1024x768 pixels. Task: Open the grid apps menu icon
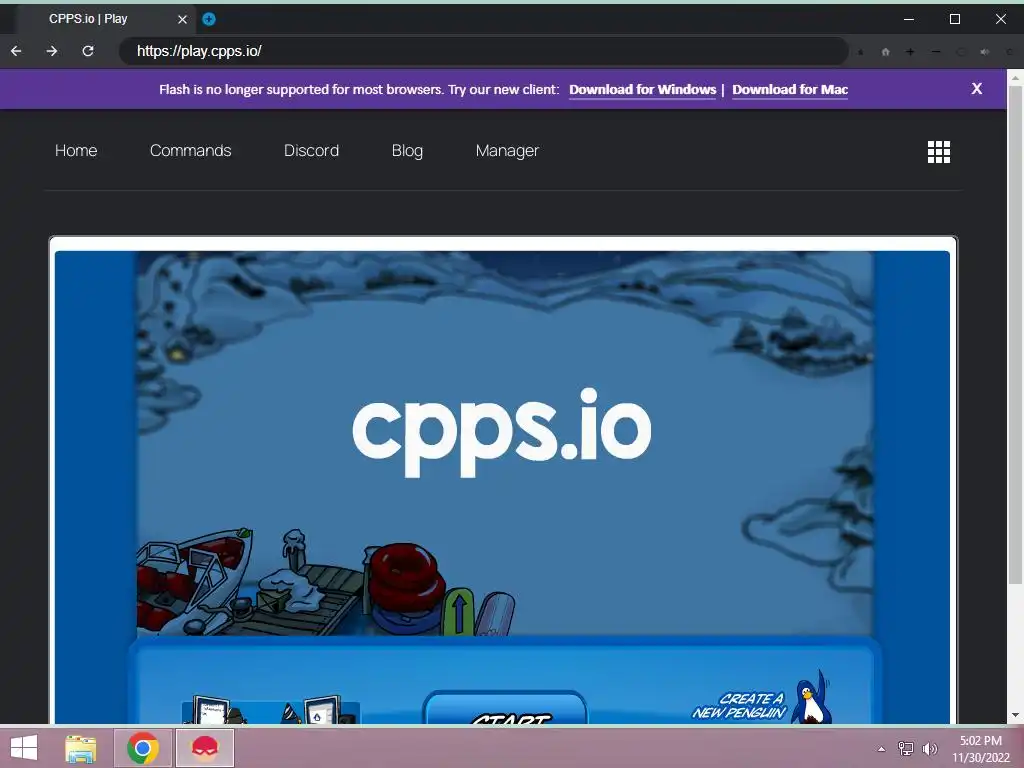939,152
